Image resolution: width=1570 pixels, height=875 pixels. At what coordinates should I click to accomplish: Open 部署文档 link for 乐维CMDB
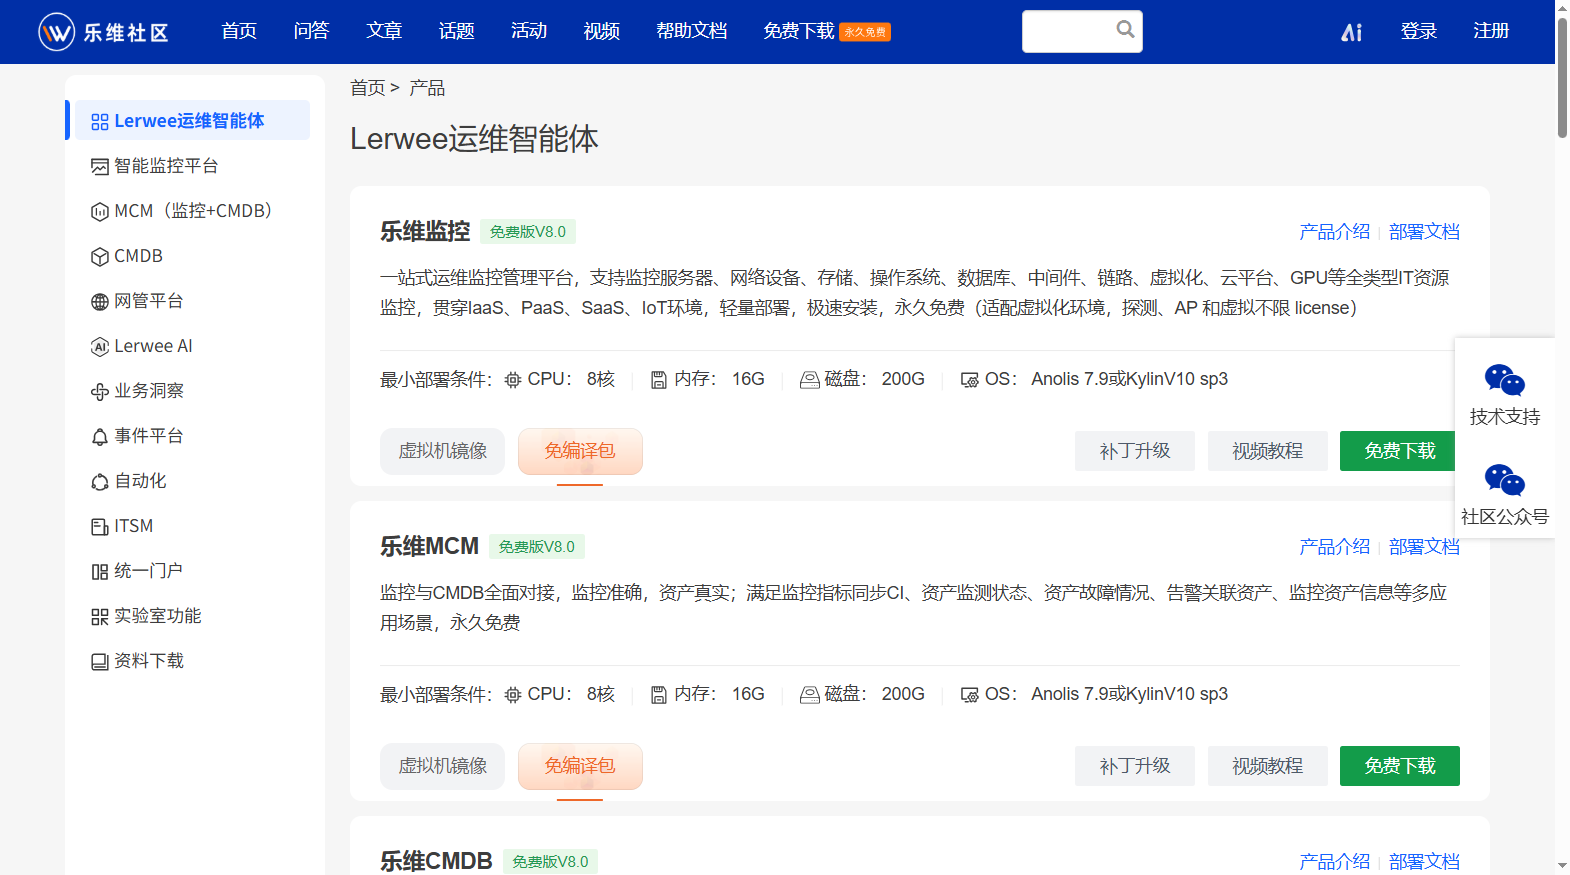1424,862
